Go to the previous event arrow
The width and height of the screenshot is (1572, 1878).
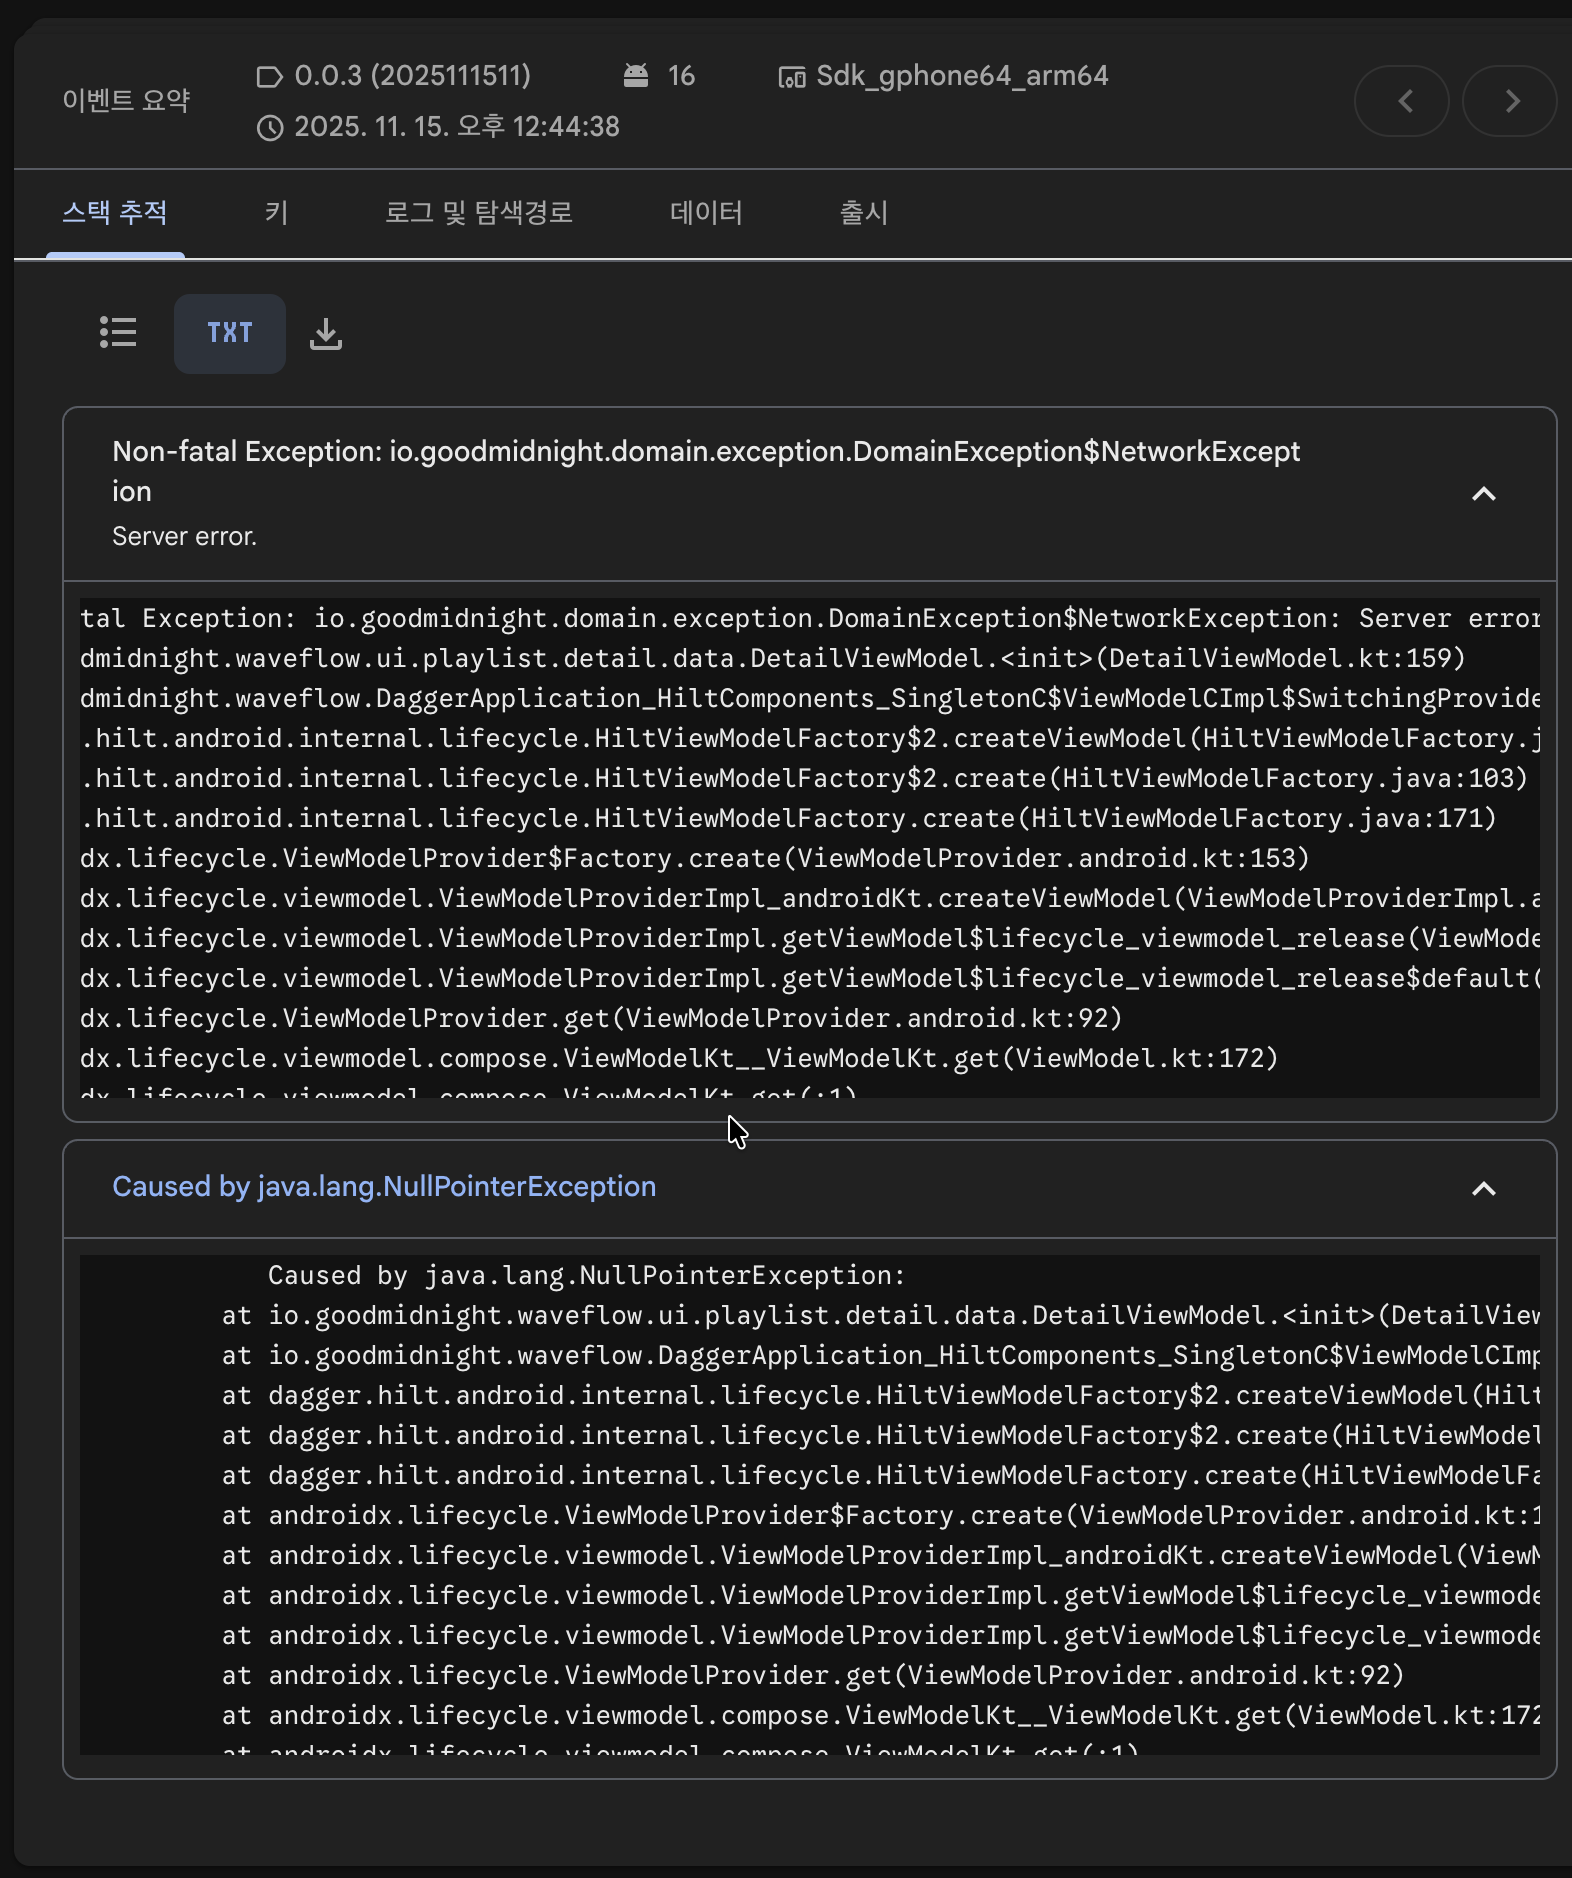click(x=1402, y=101)
